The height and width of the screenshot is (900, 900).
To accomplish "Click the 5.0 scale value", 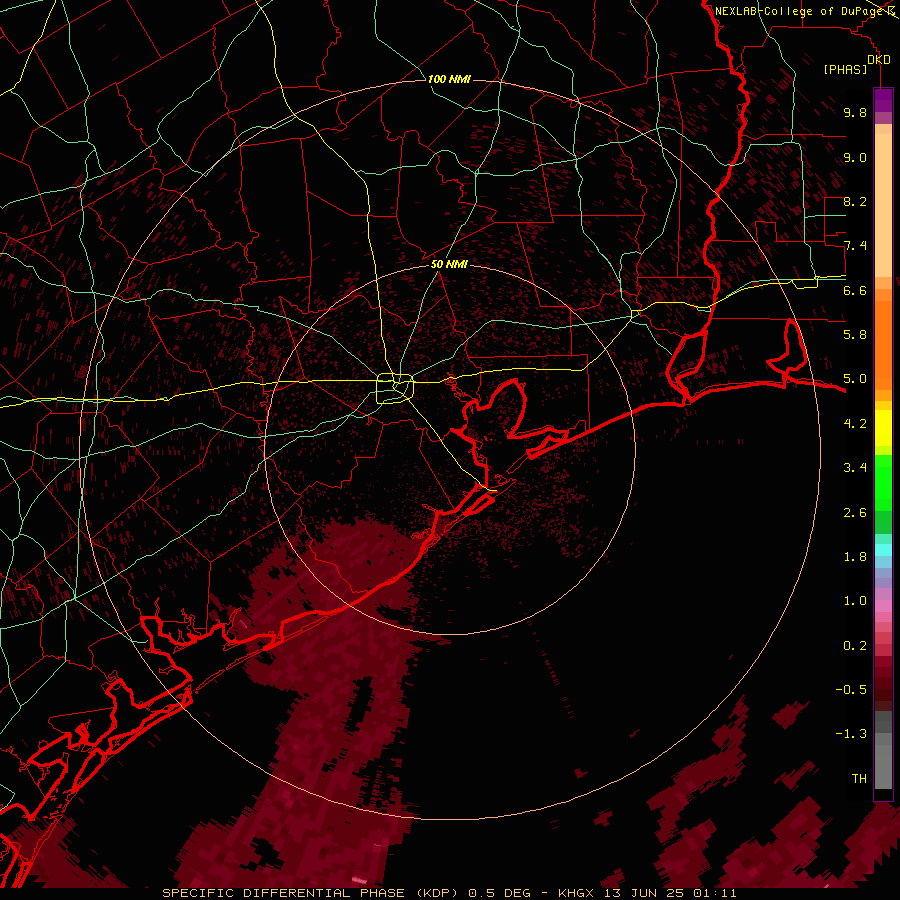I will pyautogui.click(x=855, y=379).
